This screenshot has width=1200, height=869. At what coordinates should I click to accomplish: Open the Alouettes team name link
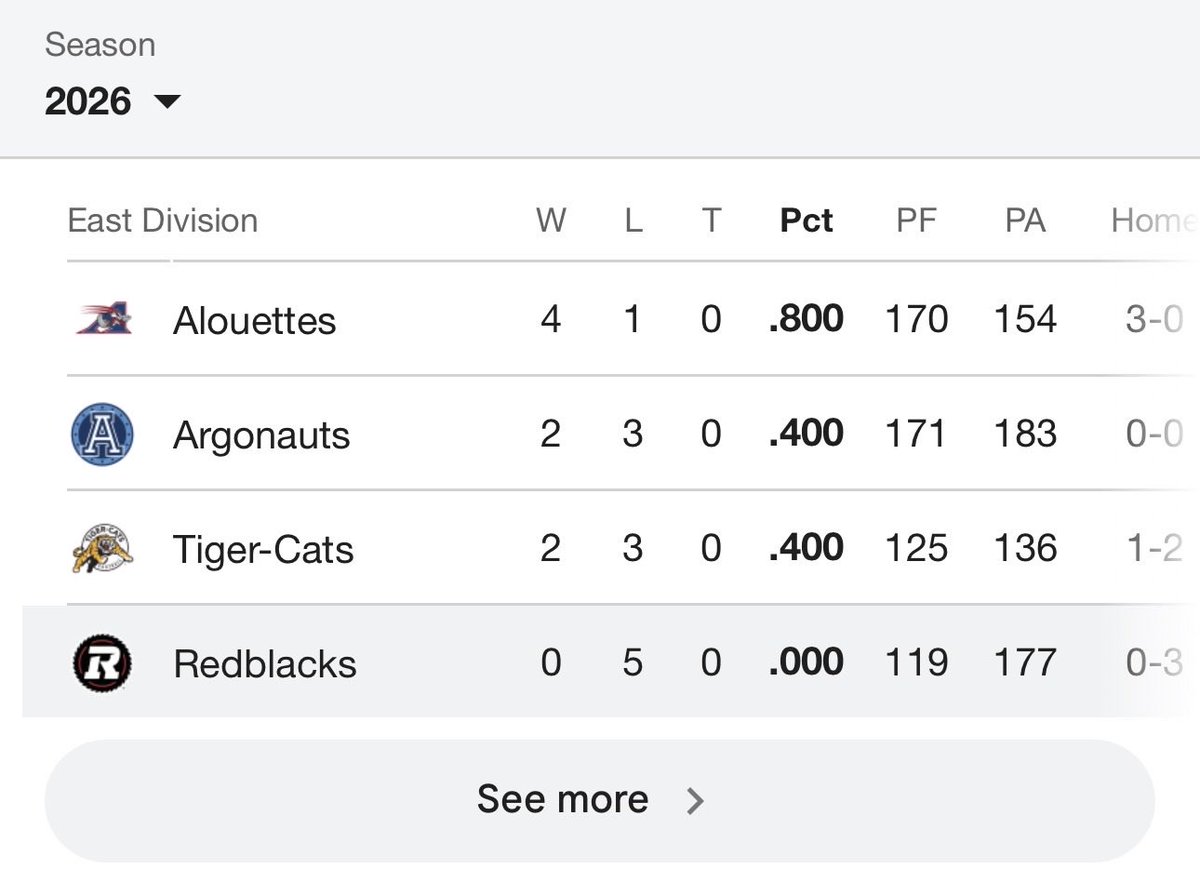[x=254, y=320]
